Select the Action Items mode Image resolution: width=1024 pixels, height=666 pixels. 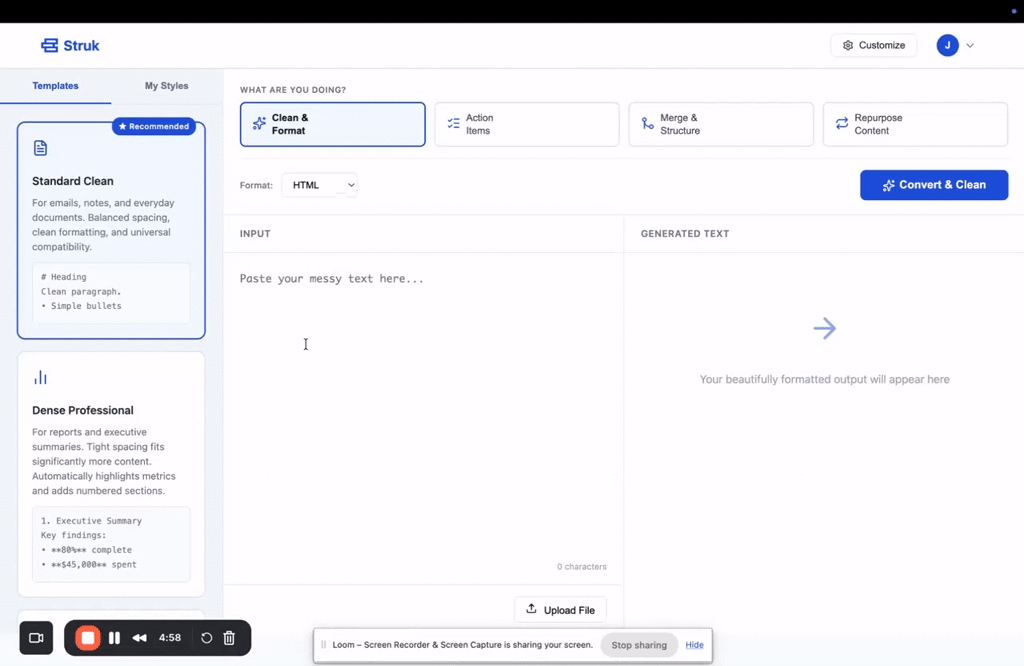click(526, 124)
